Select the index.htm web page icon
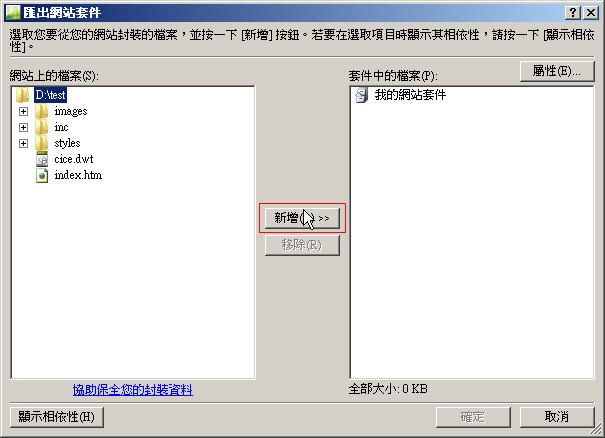Viewport: 605px width, 438px height. [x=42, y=176]
